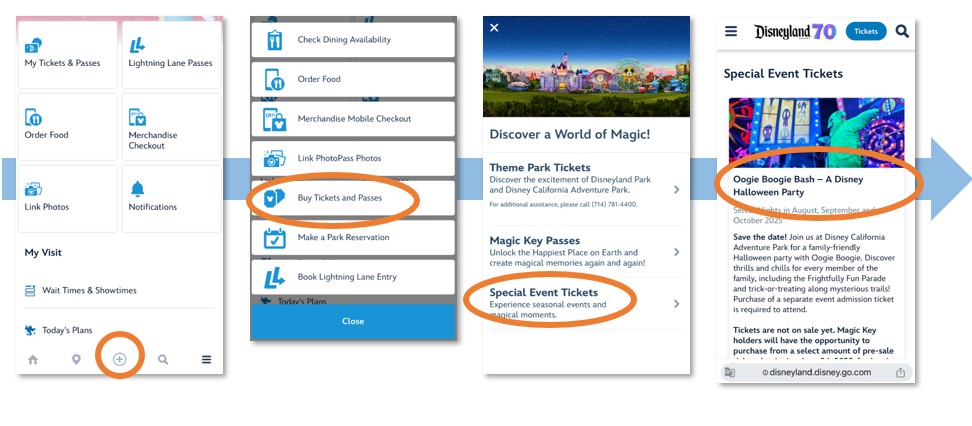Click the blue Tickets button
972x426 pixels.
click(x=866, y=31)
